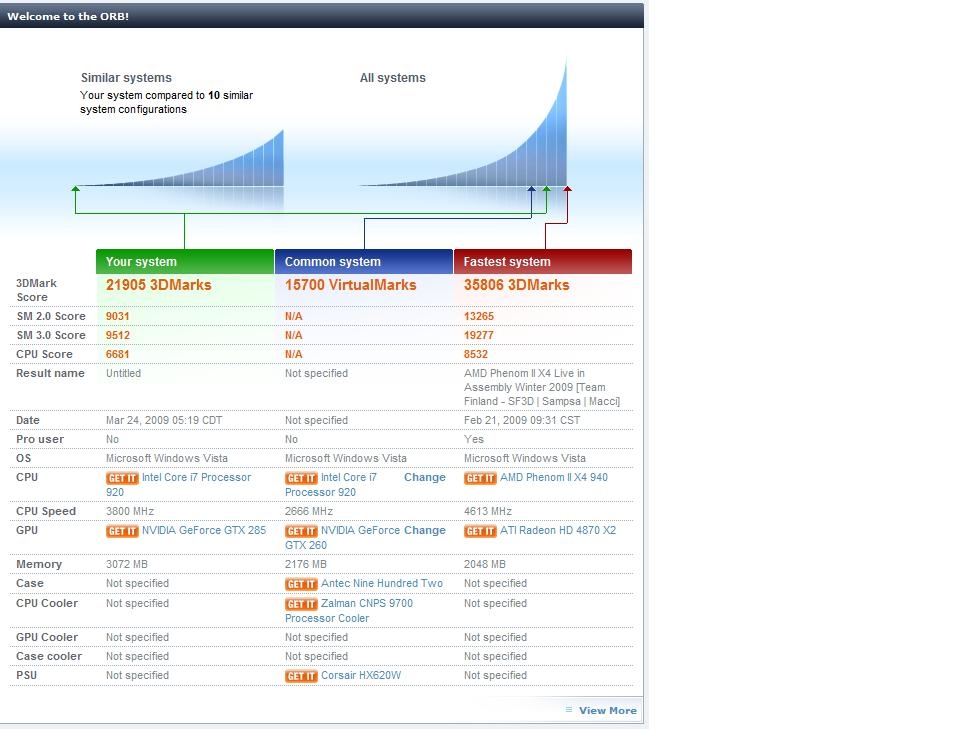Open Intel Core i7 Processor 920 link under Your system
The image size is (960, 729).
(179, 485)
